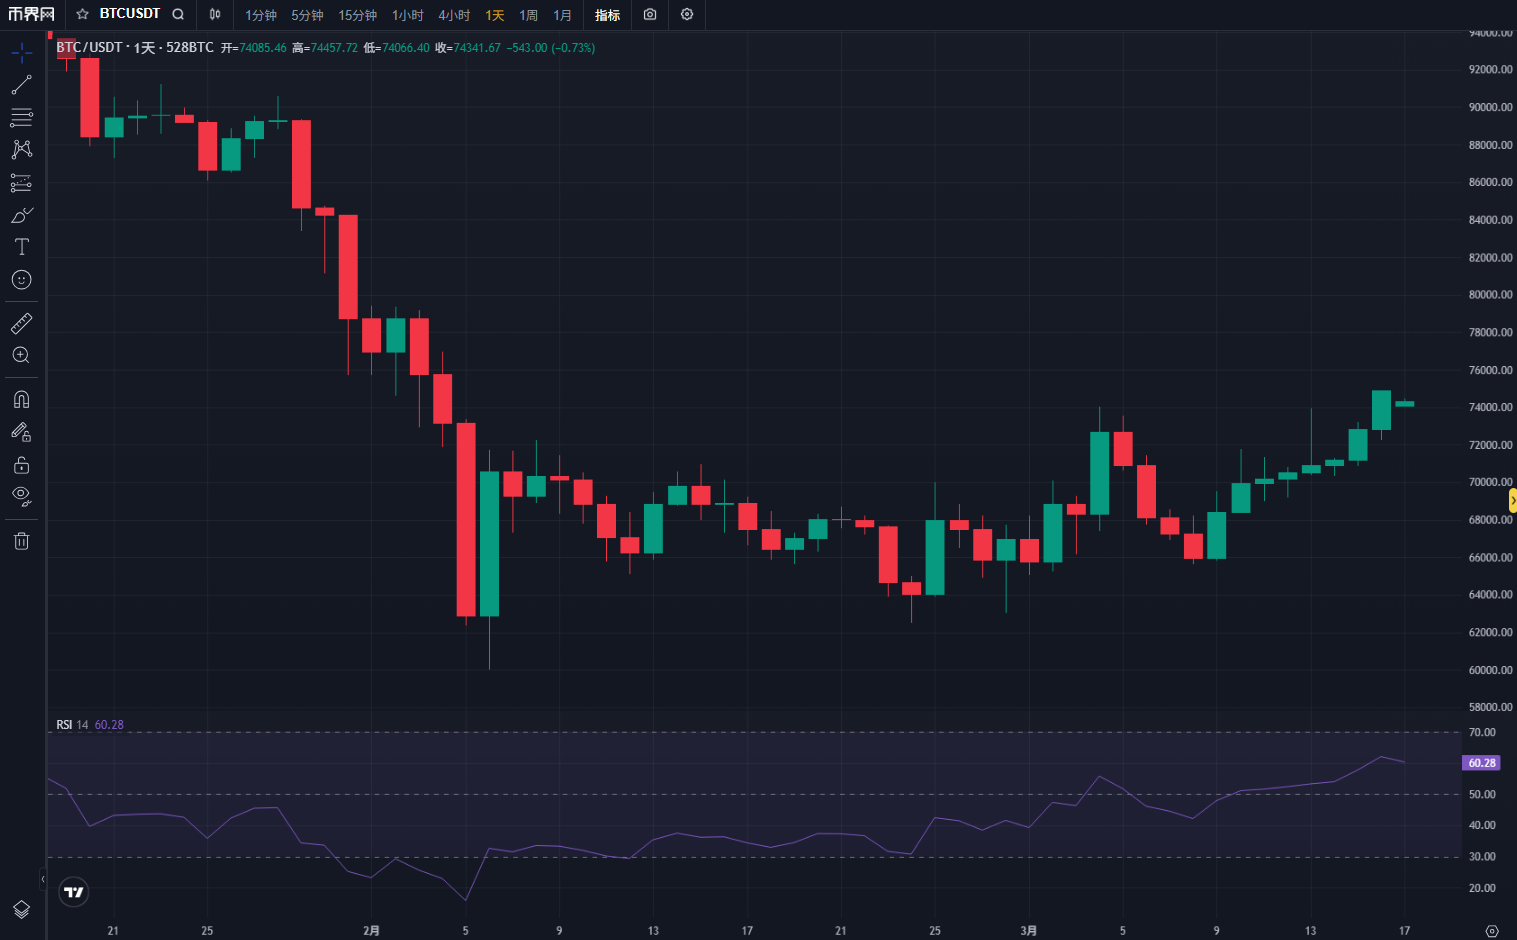
Task: Click the BTC/USDT chart legend title
Action: (x=135, y=48)
